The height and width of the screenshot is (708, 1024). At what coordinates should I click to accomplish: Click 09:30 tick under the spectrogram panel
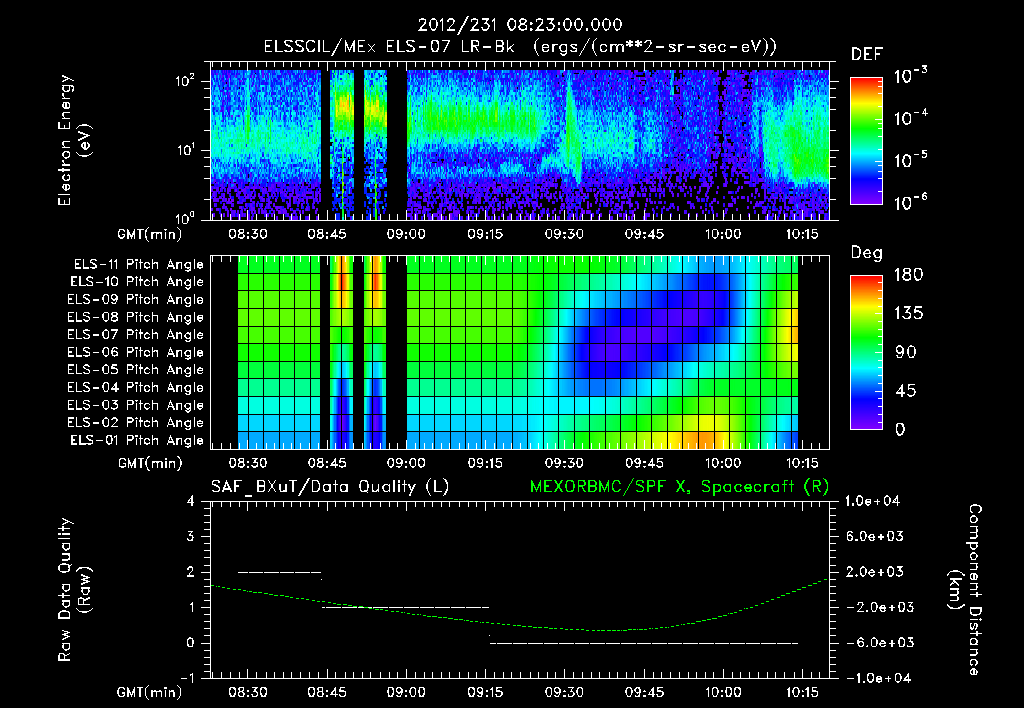click(x=564, y=234)
